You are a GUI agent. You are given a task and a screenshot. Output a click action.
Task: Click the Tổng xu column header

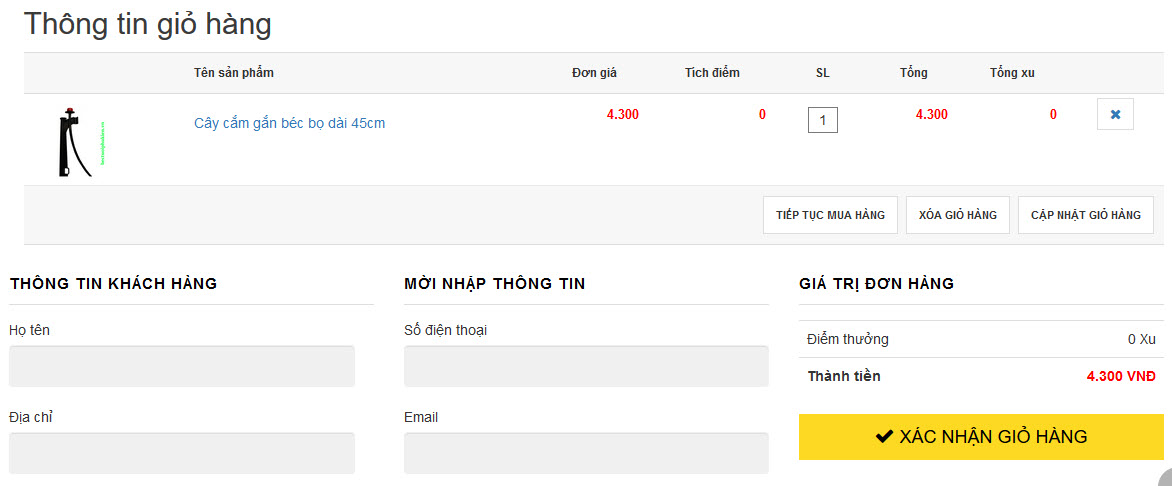pyautogui.click(x=1012, y=73)
